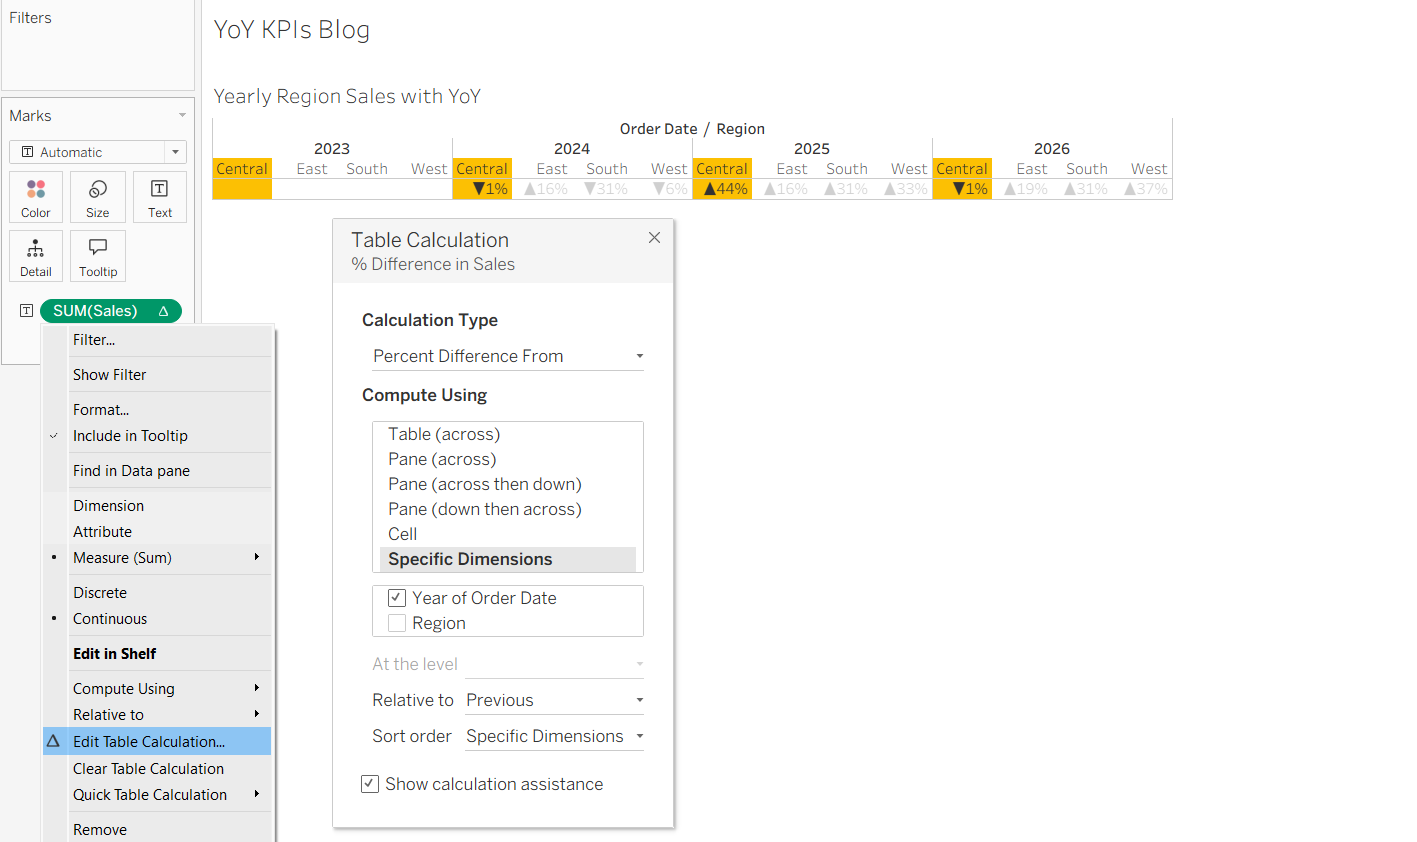Open the Detail marks card
Viewport: 1417px width, 842px height.
(36, 256)
